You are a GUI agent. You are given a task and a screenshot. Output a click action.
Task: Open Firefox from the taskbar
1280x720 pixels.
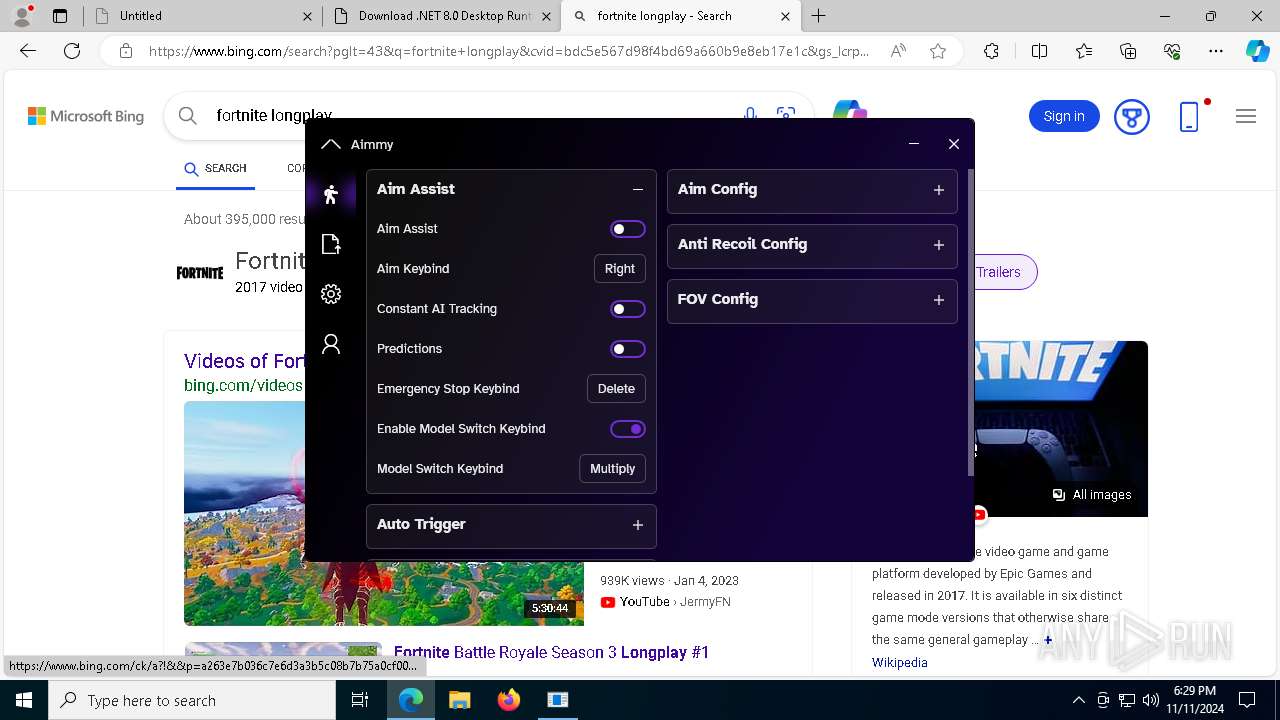click(x=509, y=700)
